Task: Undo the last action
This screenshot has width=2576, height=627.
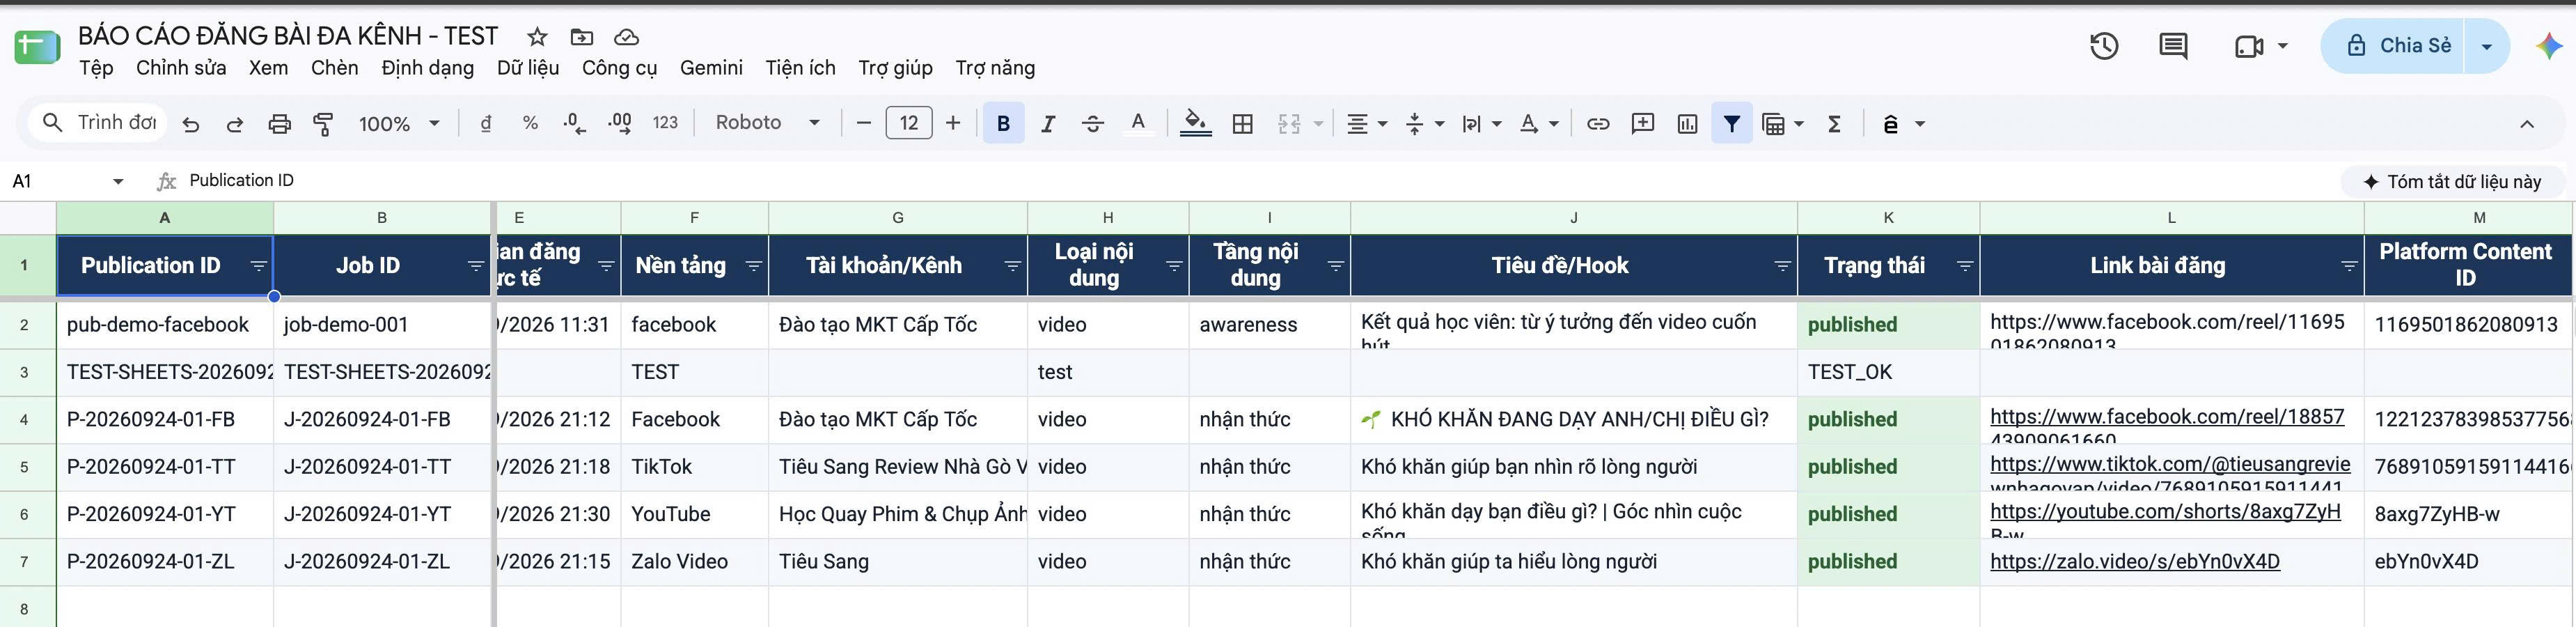Action: [190, 124]
